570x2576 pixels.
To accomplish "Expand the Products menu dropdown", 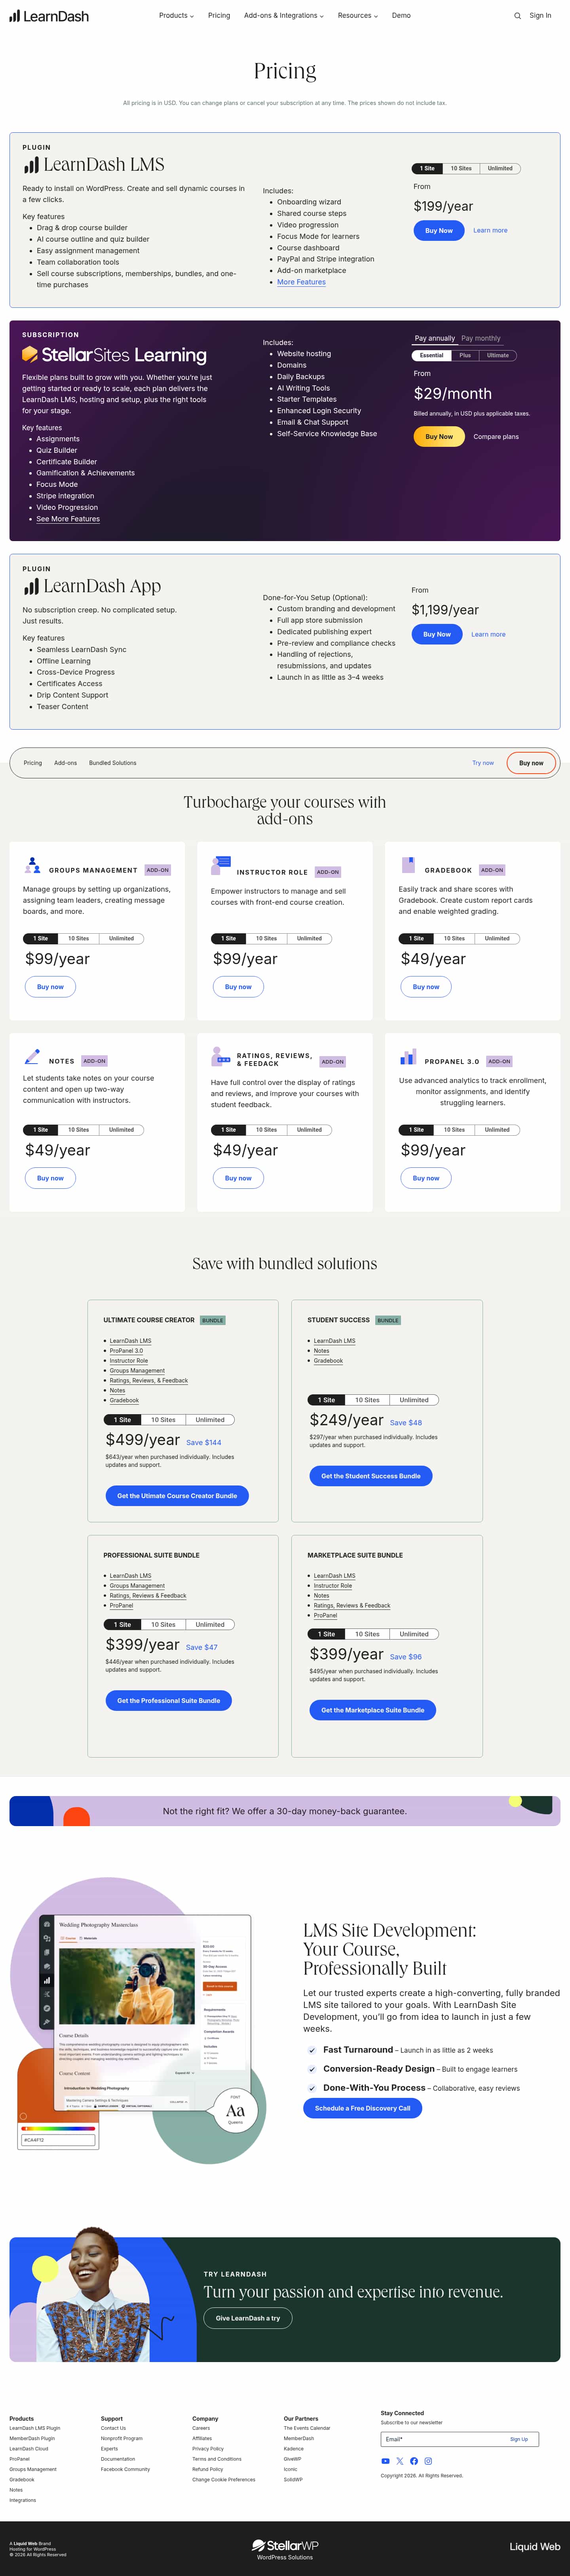I will click(176, 16).
